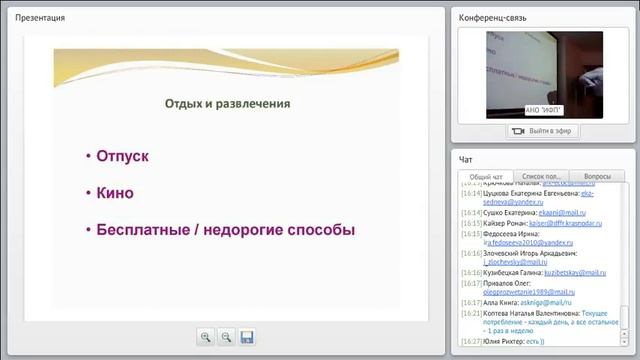
Task: Click the "Выйти в эфир" button
Action: click(542, 131)
